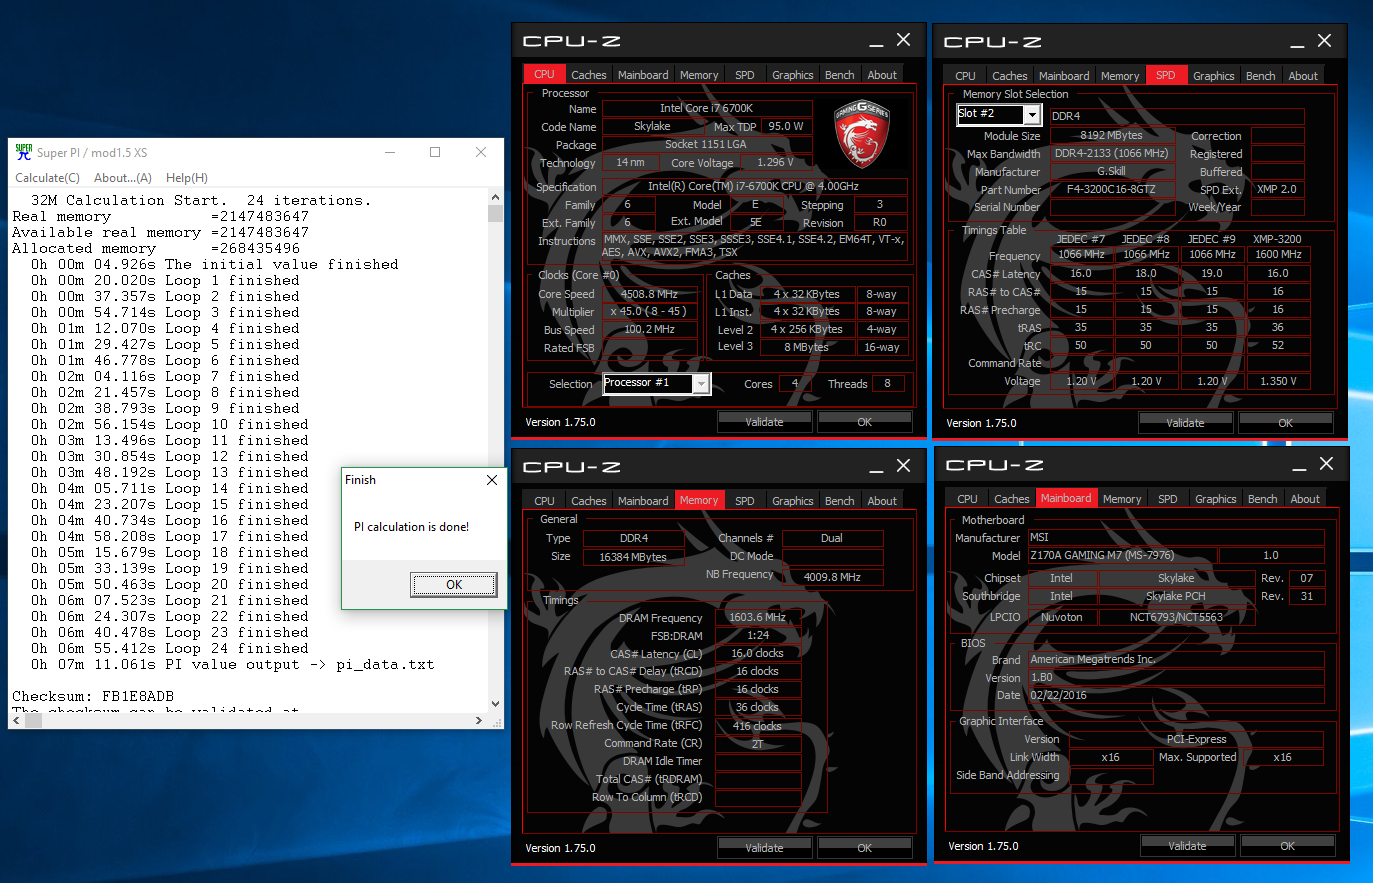The image size is (1373, 883).
Task: Click the Part Number F4-3200C16-8GTZ field
Action: click(x=1111, y=189)
